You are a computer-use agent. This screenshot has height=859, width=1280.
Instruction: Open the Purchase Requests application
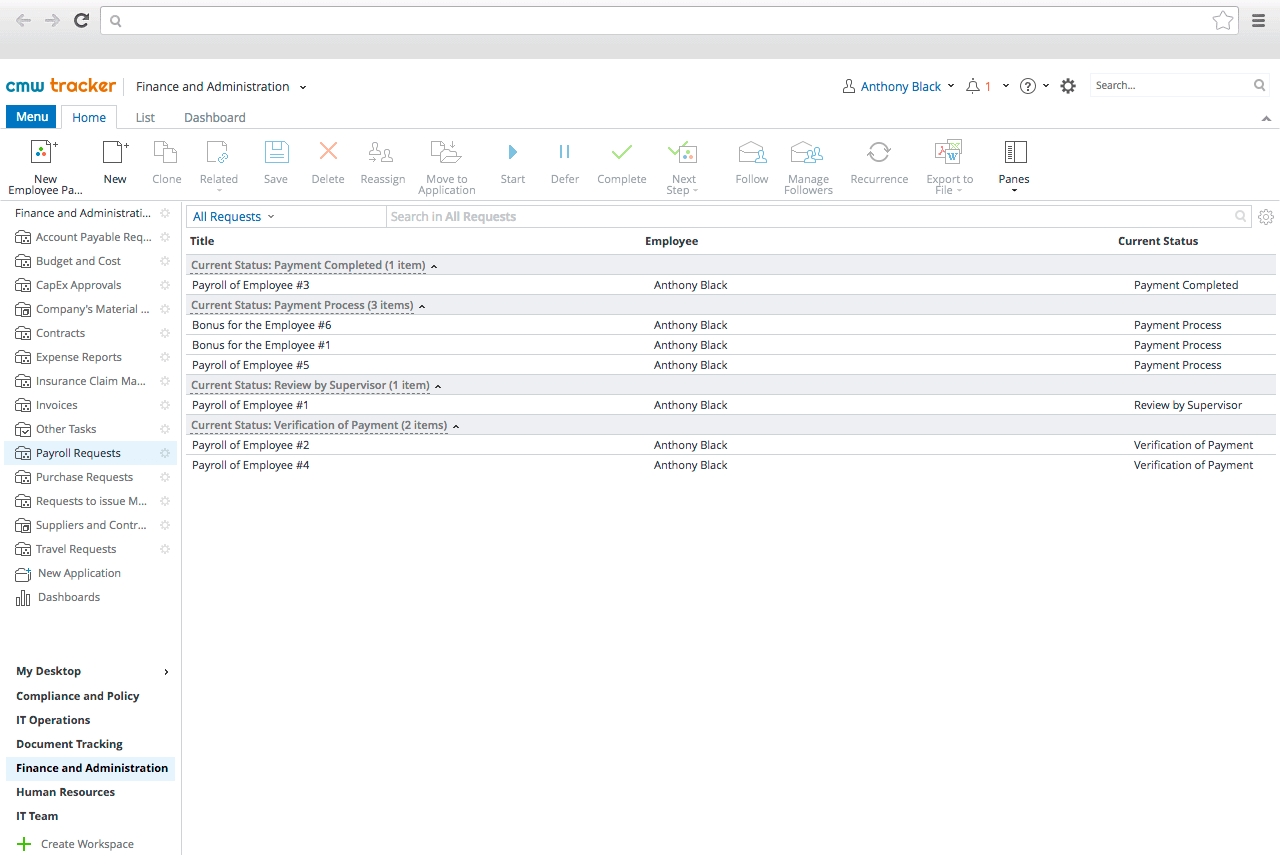pyautogui.click(x=84, y=477)
